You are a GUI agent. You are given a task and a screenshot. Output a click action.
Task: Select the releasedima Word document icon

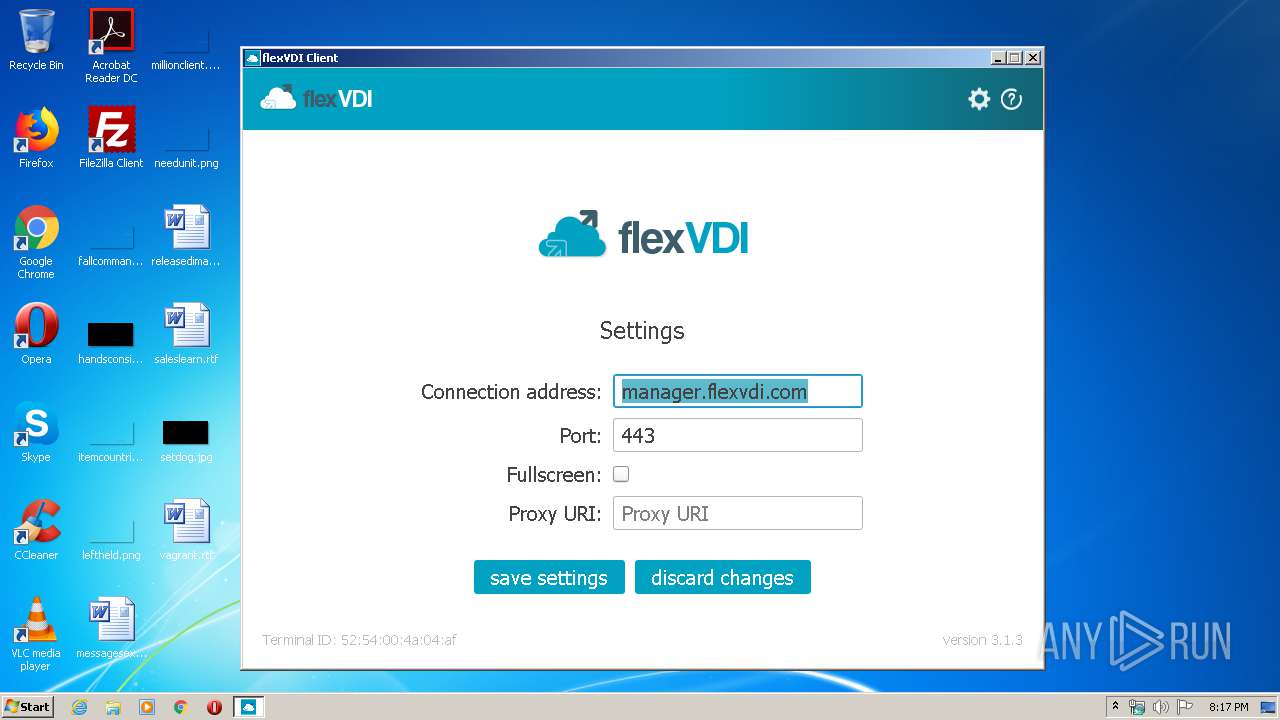coord(186,236)
